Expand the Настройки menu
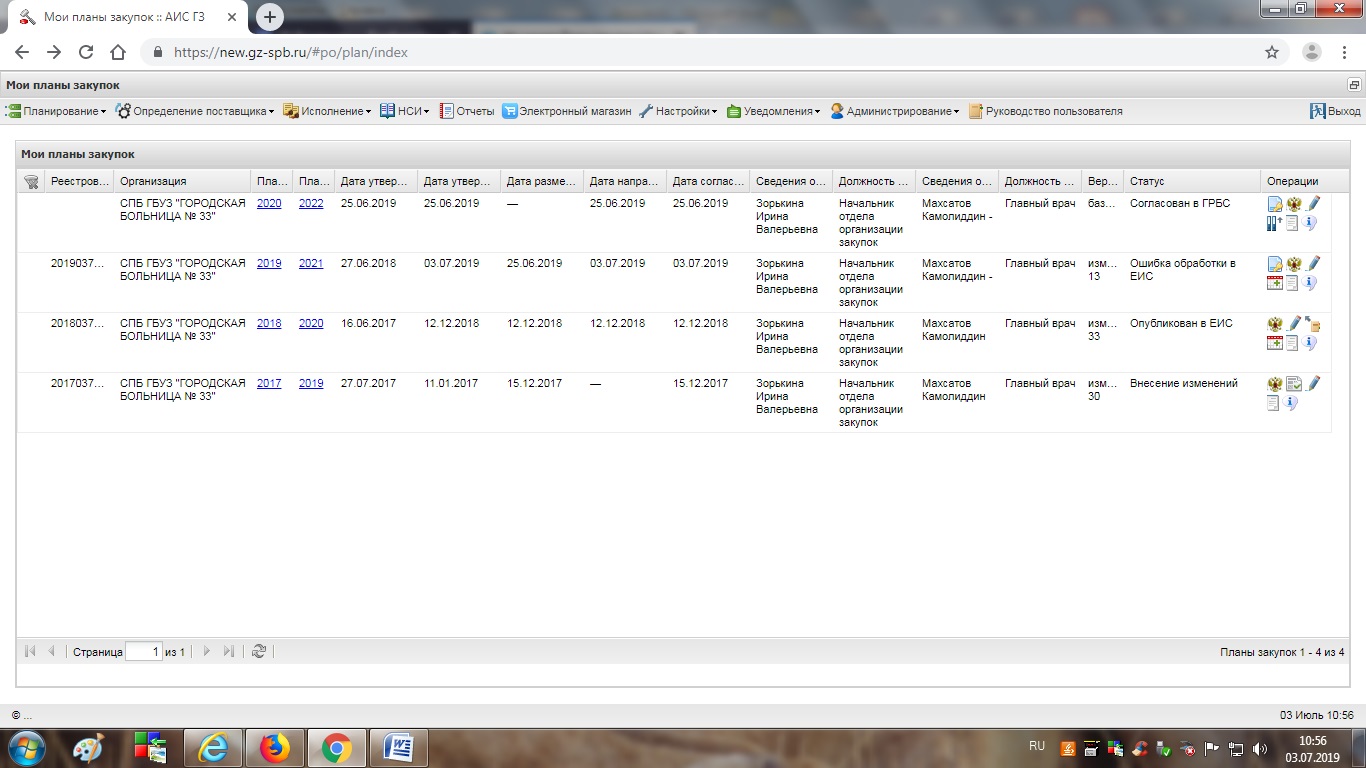 point(678,111)
